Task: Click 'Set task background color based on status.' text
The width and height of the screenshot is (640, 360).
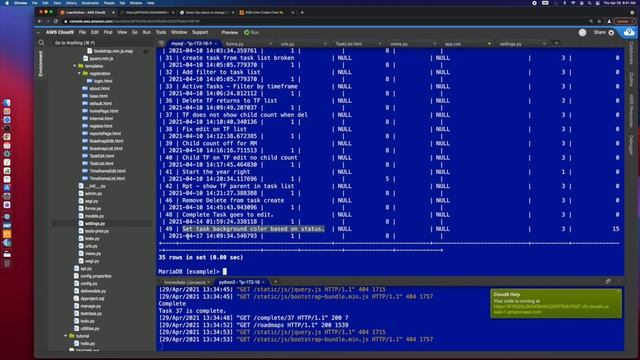Action: pyautogui.click(x=253, y=229)
